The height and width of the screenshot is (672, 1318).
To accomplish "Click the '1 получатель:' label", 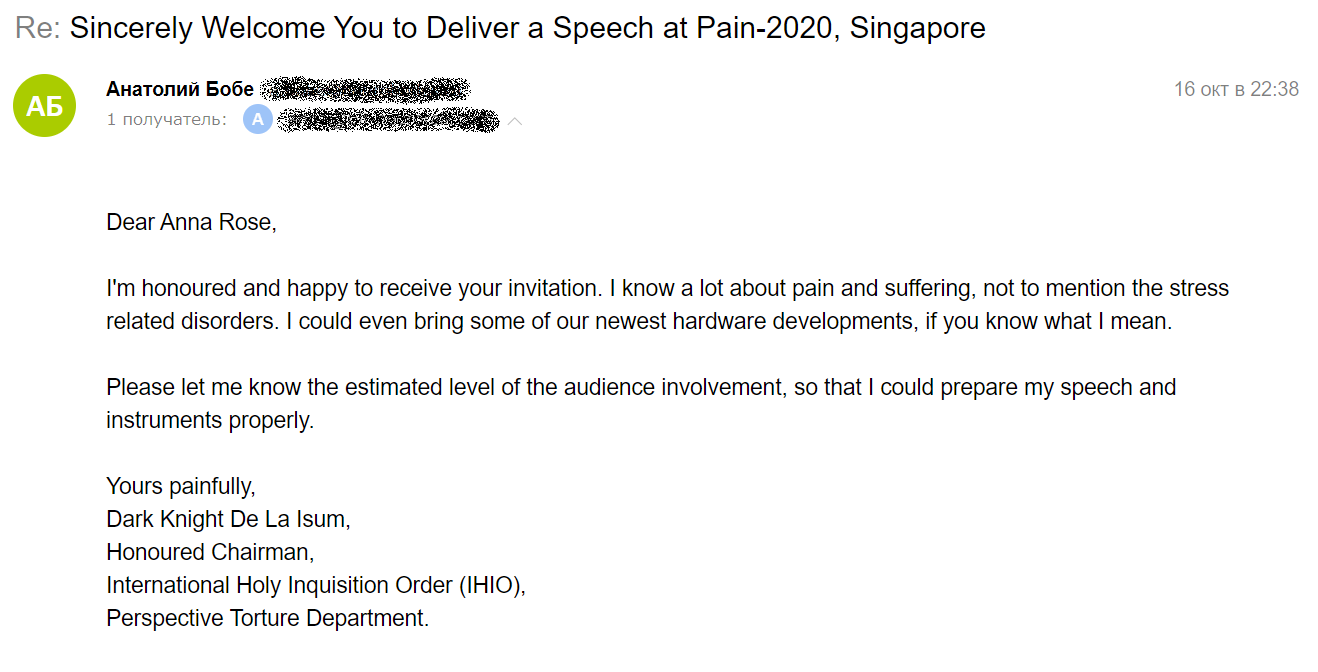I will click(x=167, y=120).
